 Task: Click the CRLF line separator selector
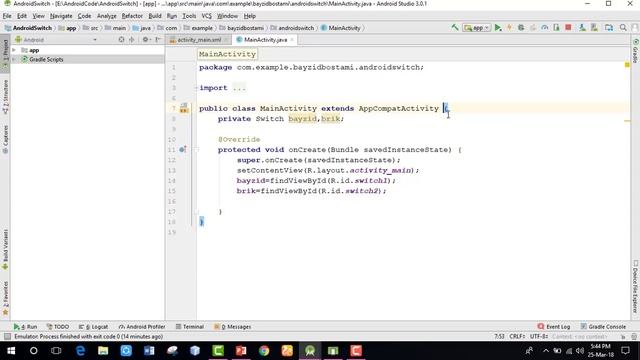tap(517, 336)
